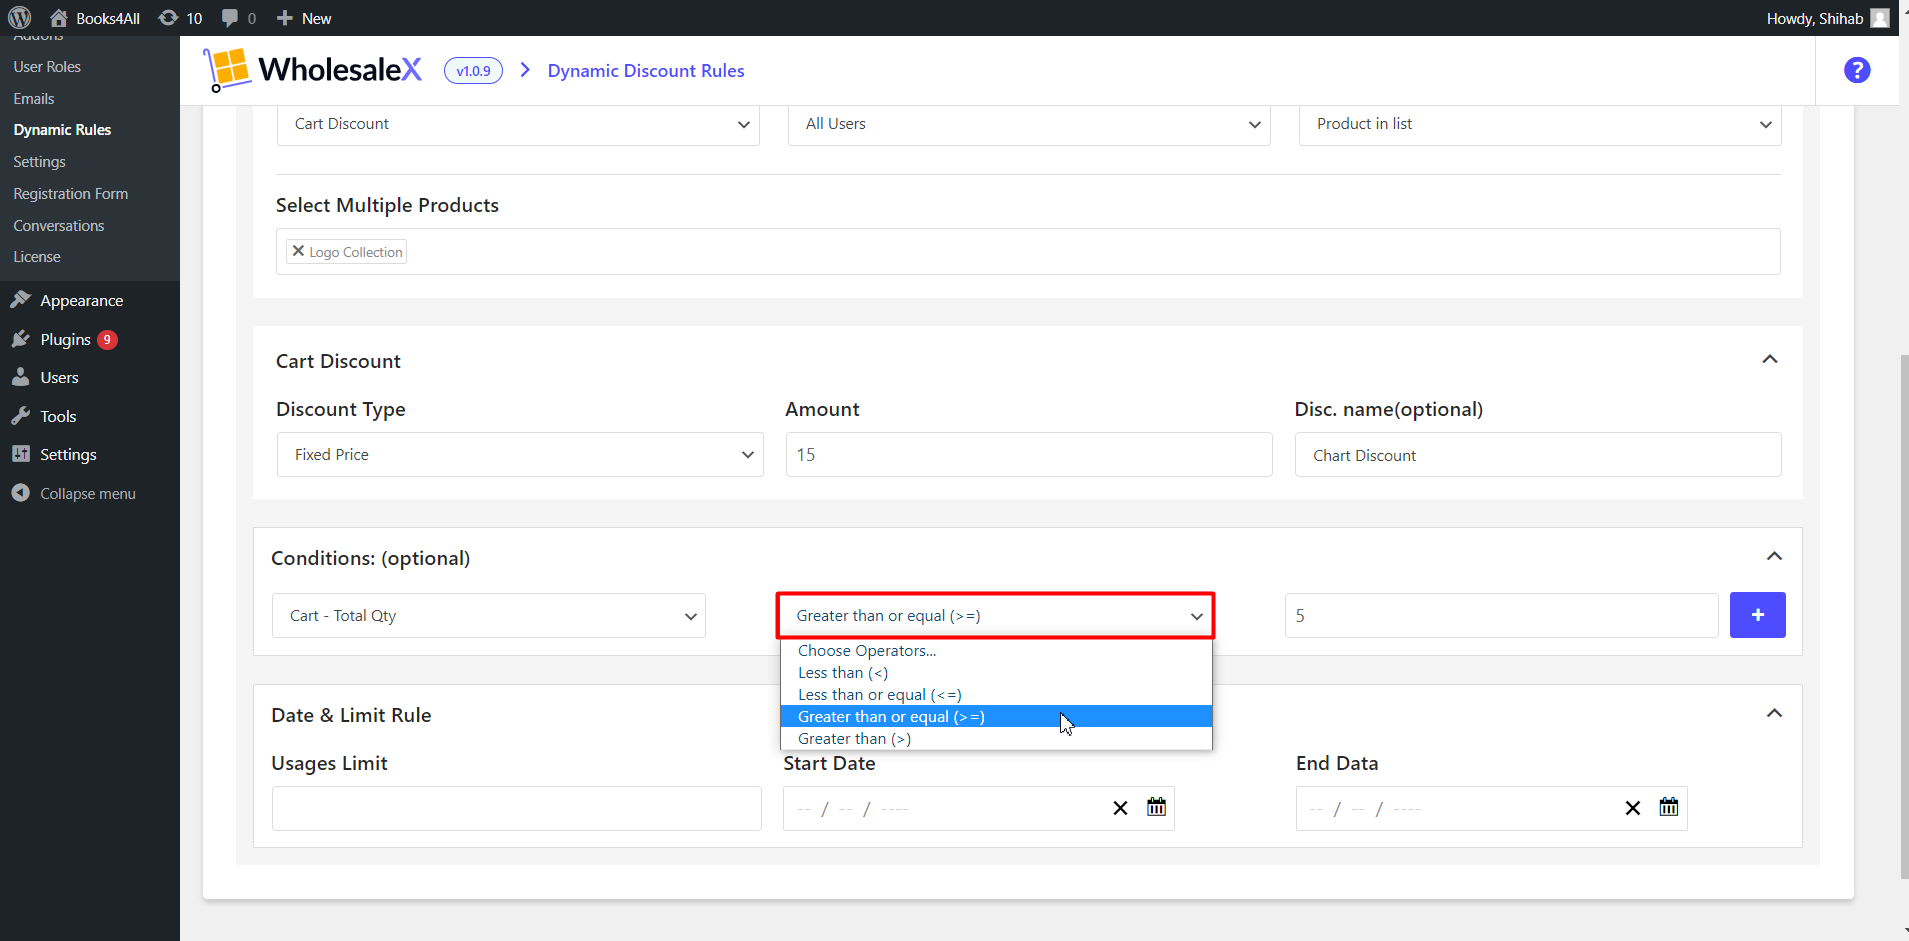Click the Usages Limit input field
Image resolution: width=1909 pixels, height=941 pixels.
(517, 809)
